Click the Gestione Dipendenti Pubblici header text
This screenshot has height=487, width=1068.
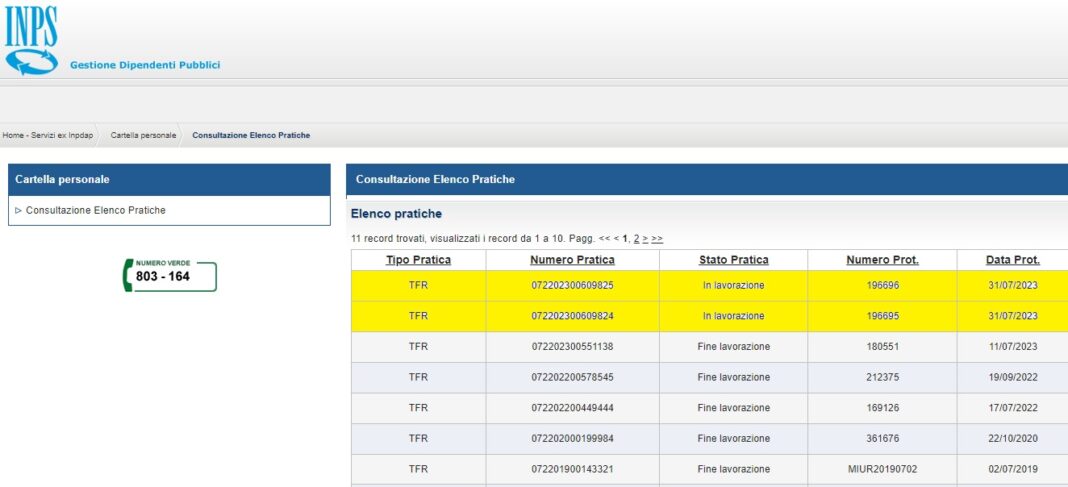(x=145, y=65)
